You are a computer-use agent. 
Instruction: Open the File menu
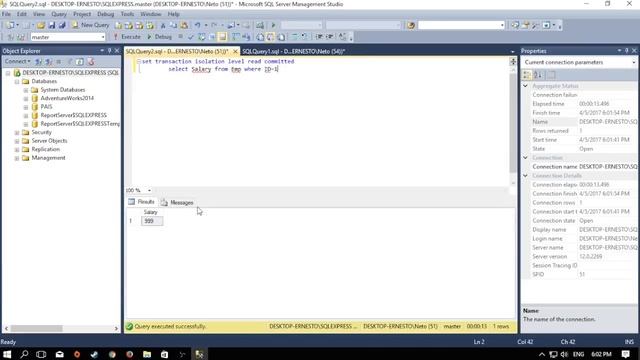tap(6, 14)
